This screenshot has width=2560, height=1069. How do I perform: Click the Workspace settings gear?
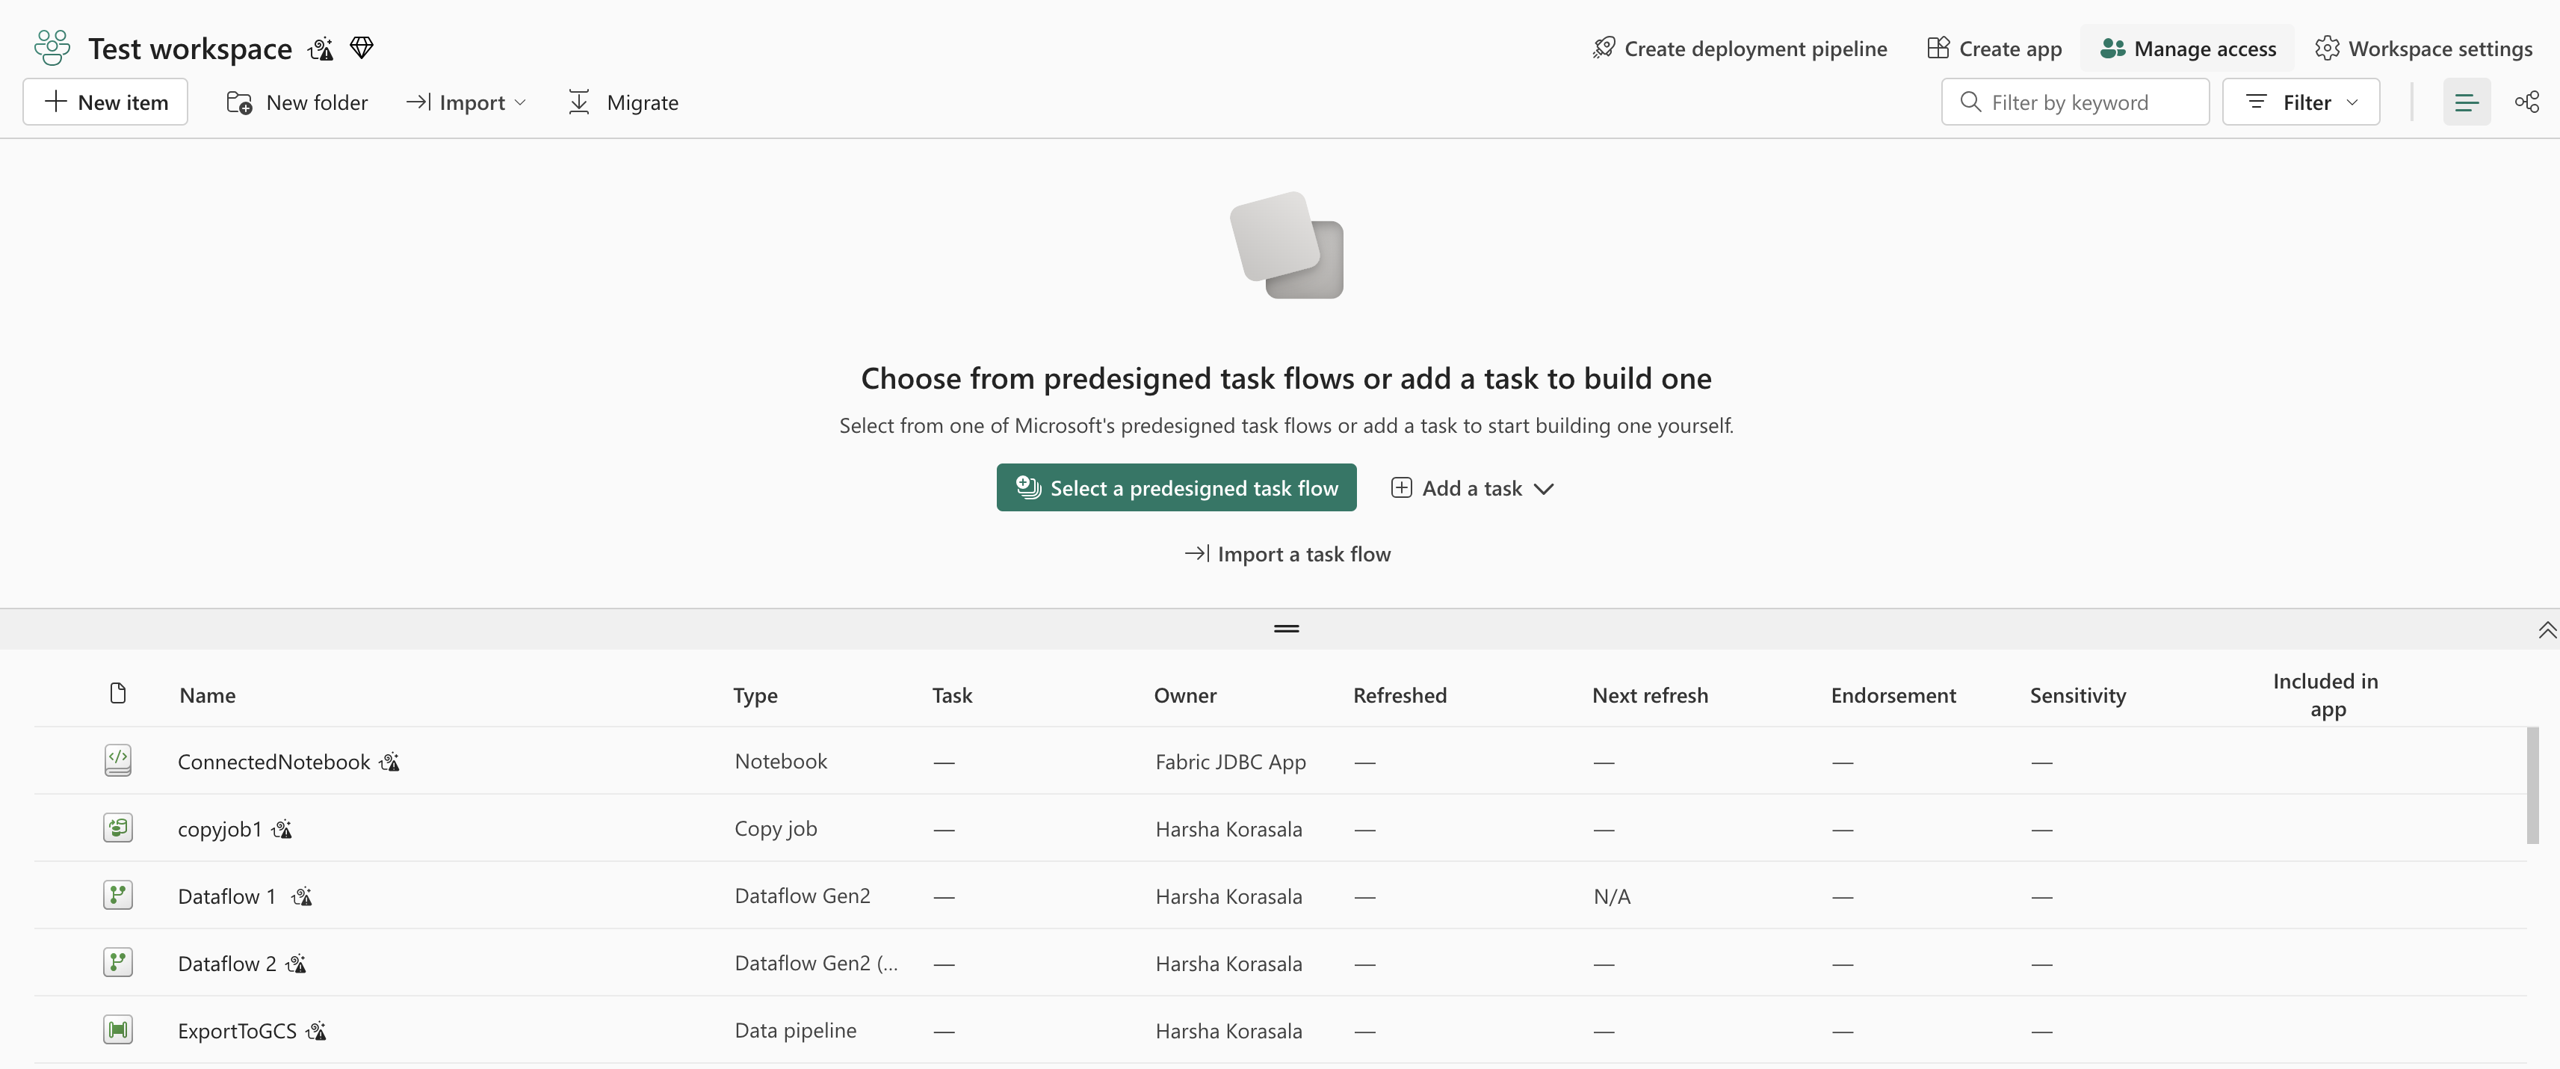(x=2327, y=48)
